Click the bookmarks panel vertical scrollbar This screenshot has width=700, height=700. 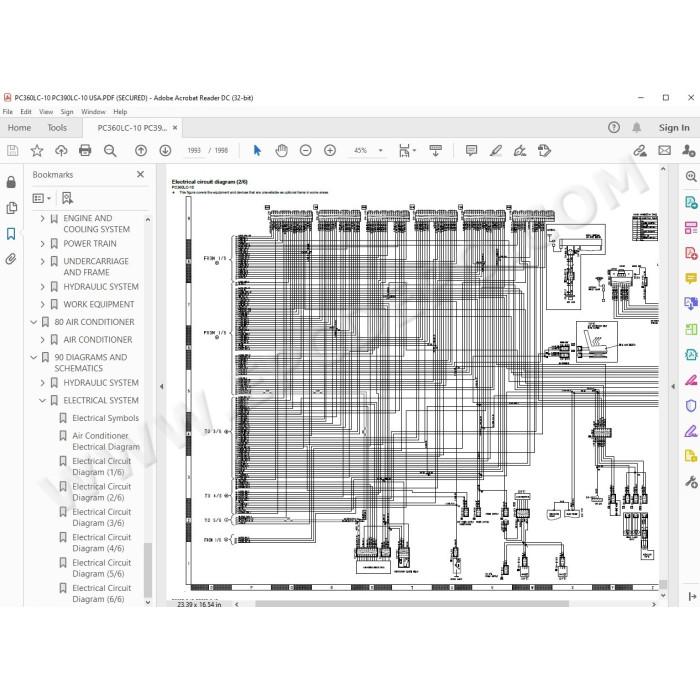(x=148, y=570)
